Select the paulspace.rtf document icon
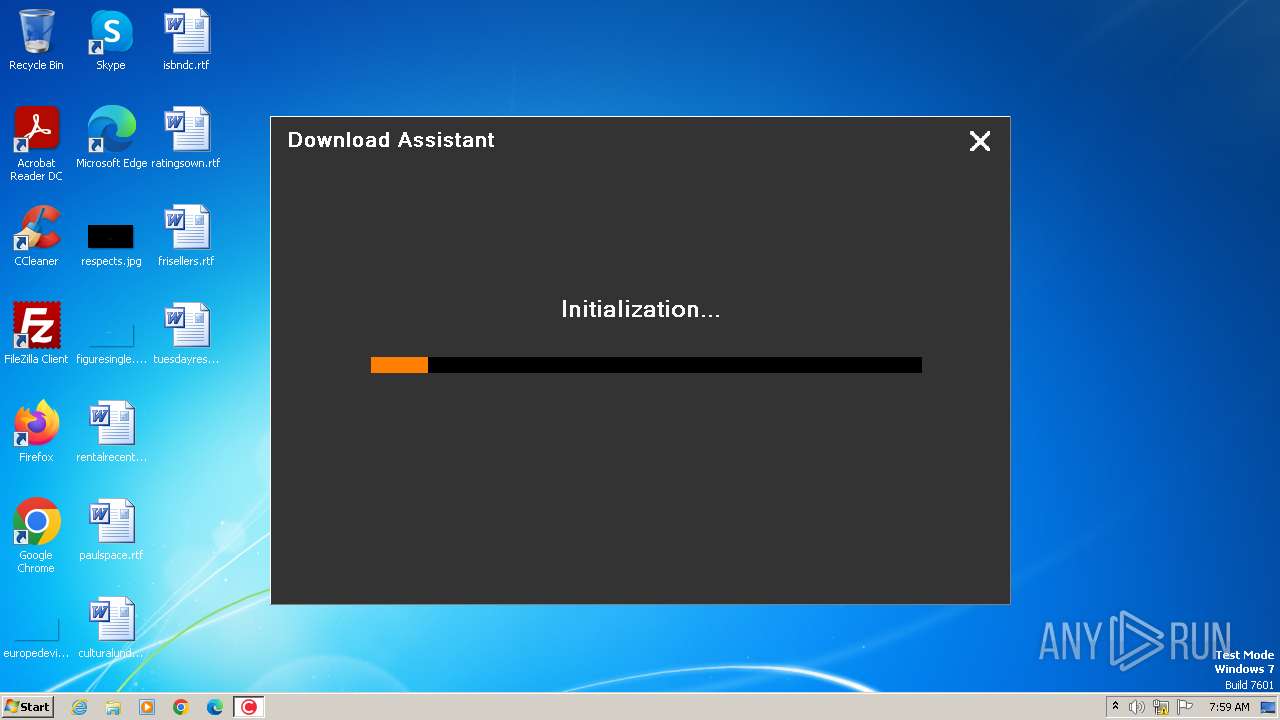Viewport: 1280px width, 720px height. [x=111, y=531]
